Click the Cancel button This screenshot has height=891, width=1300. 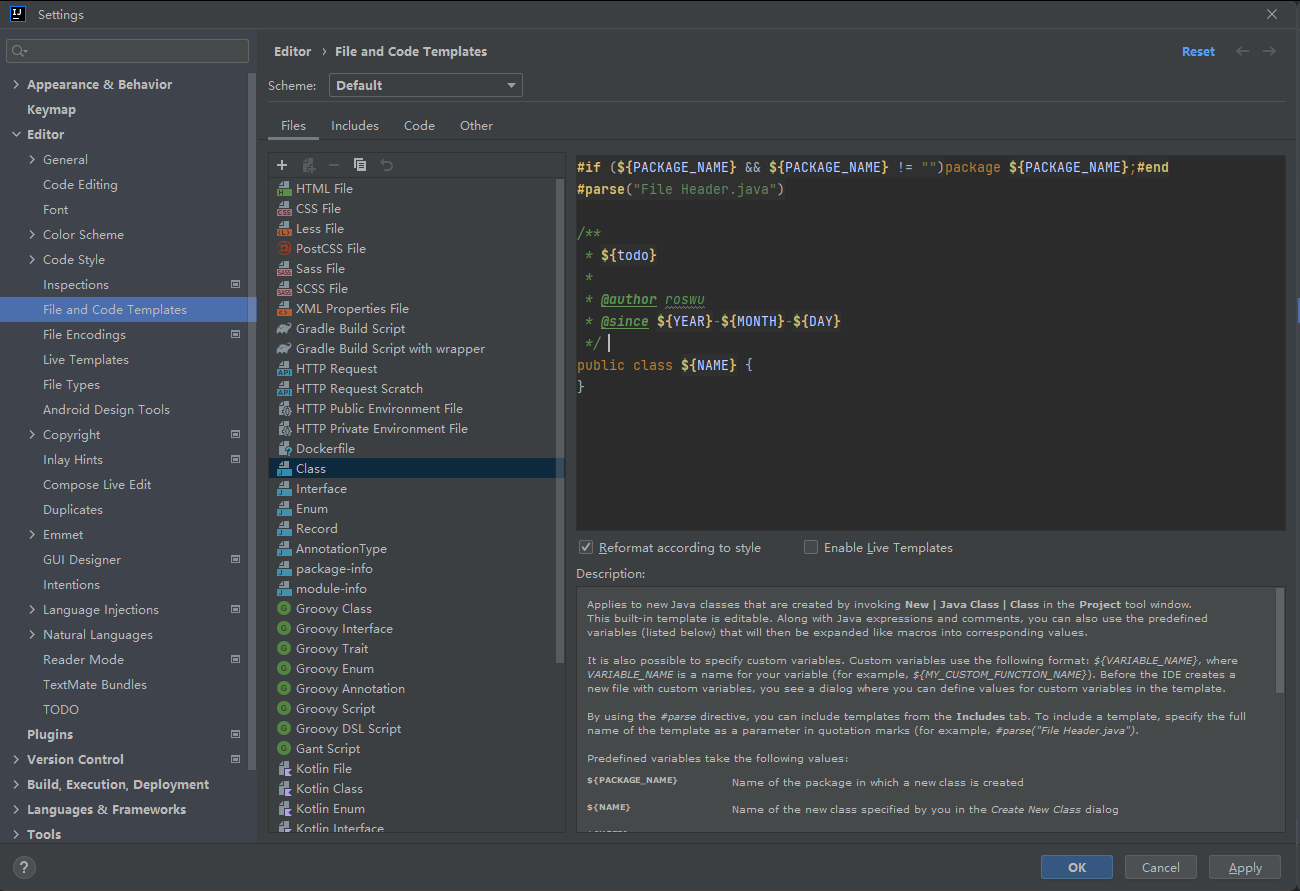click(1161, 867)
